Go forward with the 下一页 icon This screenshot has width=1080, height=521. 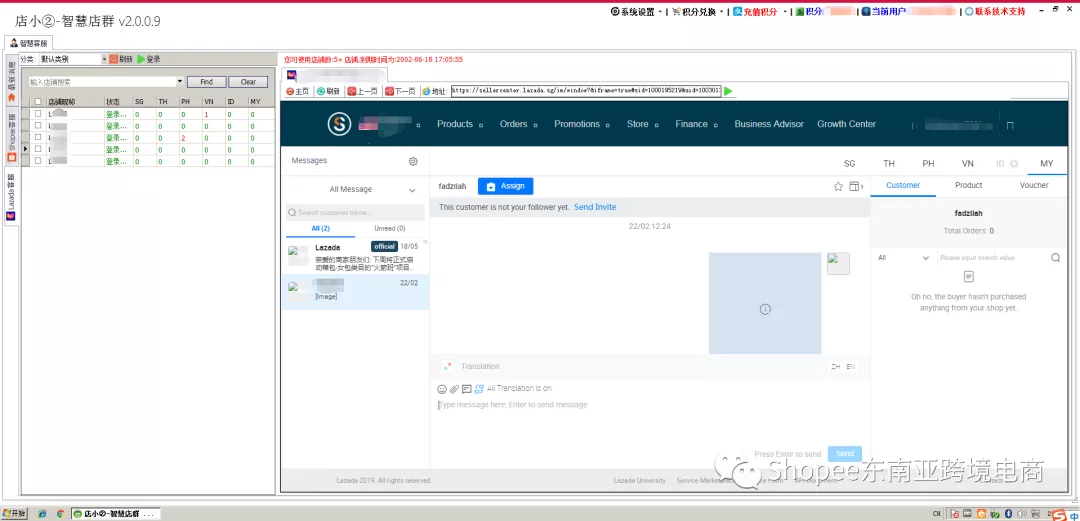(x=389, y=91)
